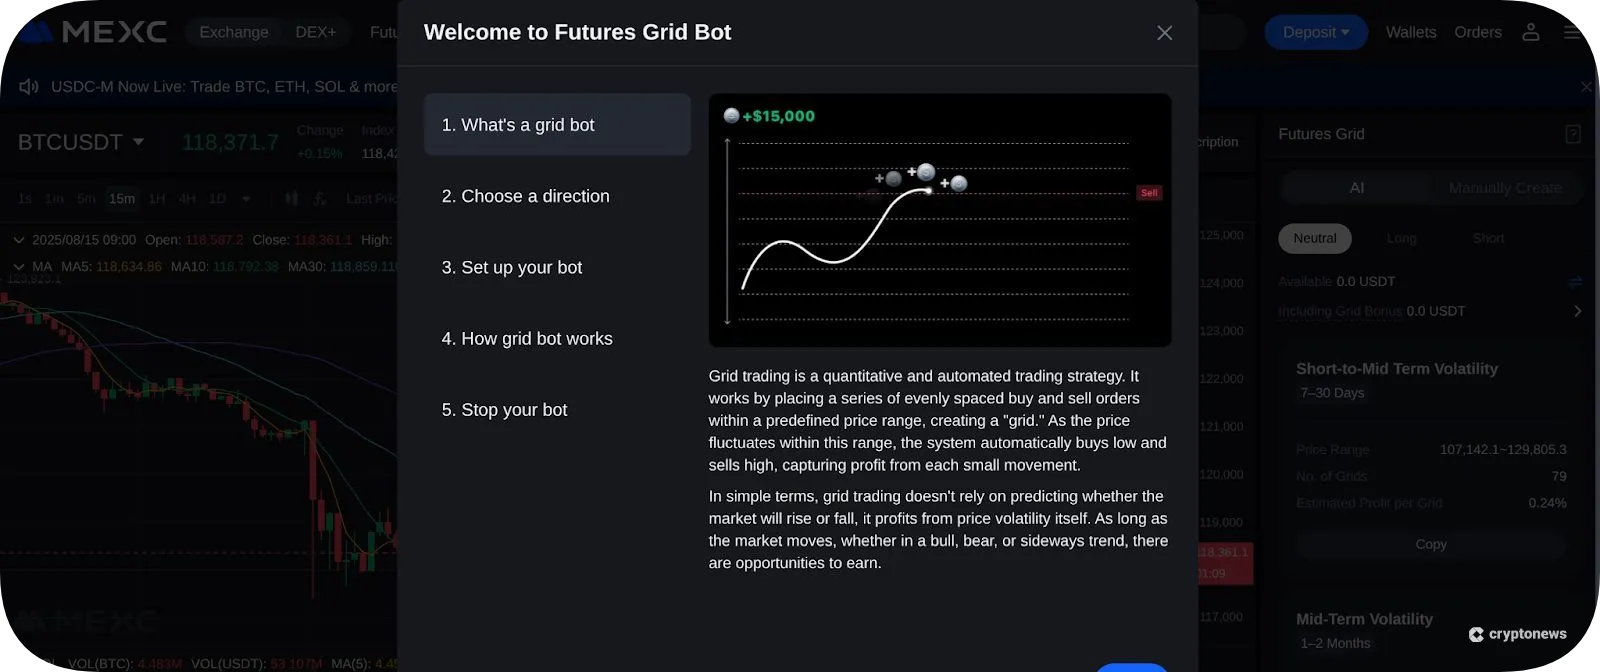1600x672 pixels.
Task: Click the MEXC logo
Action: pyautogui.click(x=90, y=31)
